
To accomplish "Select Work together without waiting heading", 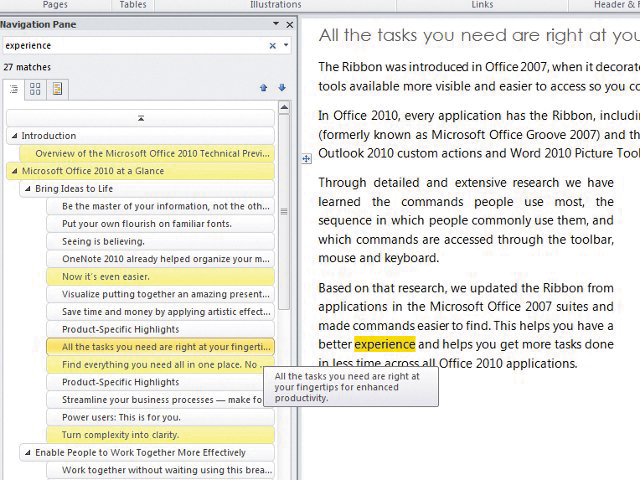I will [x=160, y=470].
